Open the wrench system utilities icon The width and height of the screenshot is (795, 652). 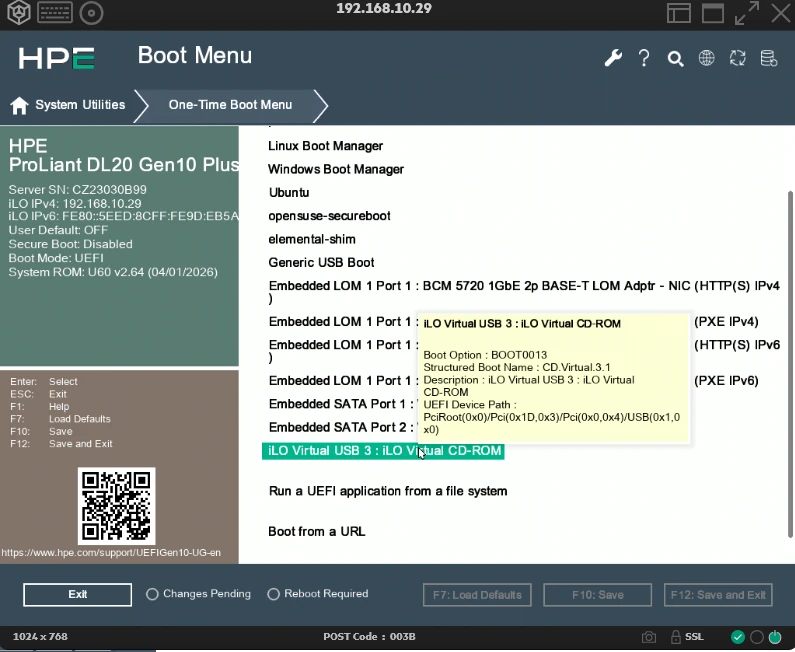[x=613, y=58]
